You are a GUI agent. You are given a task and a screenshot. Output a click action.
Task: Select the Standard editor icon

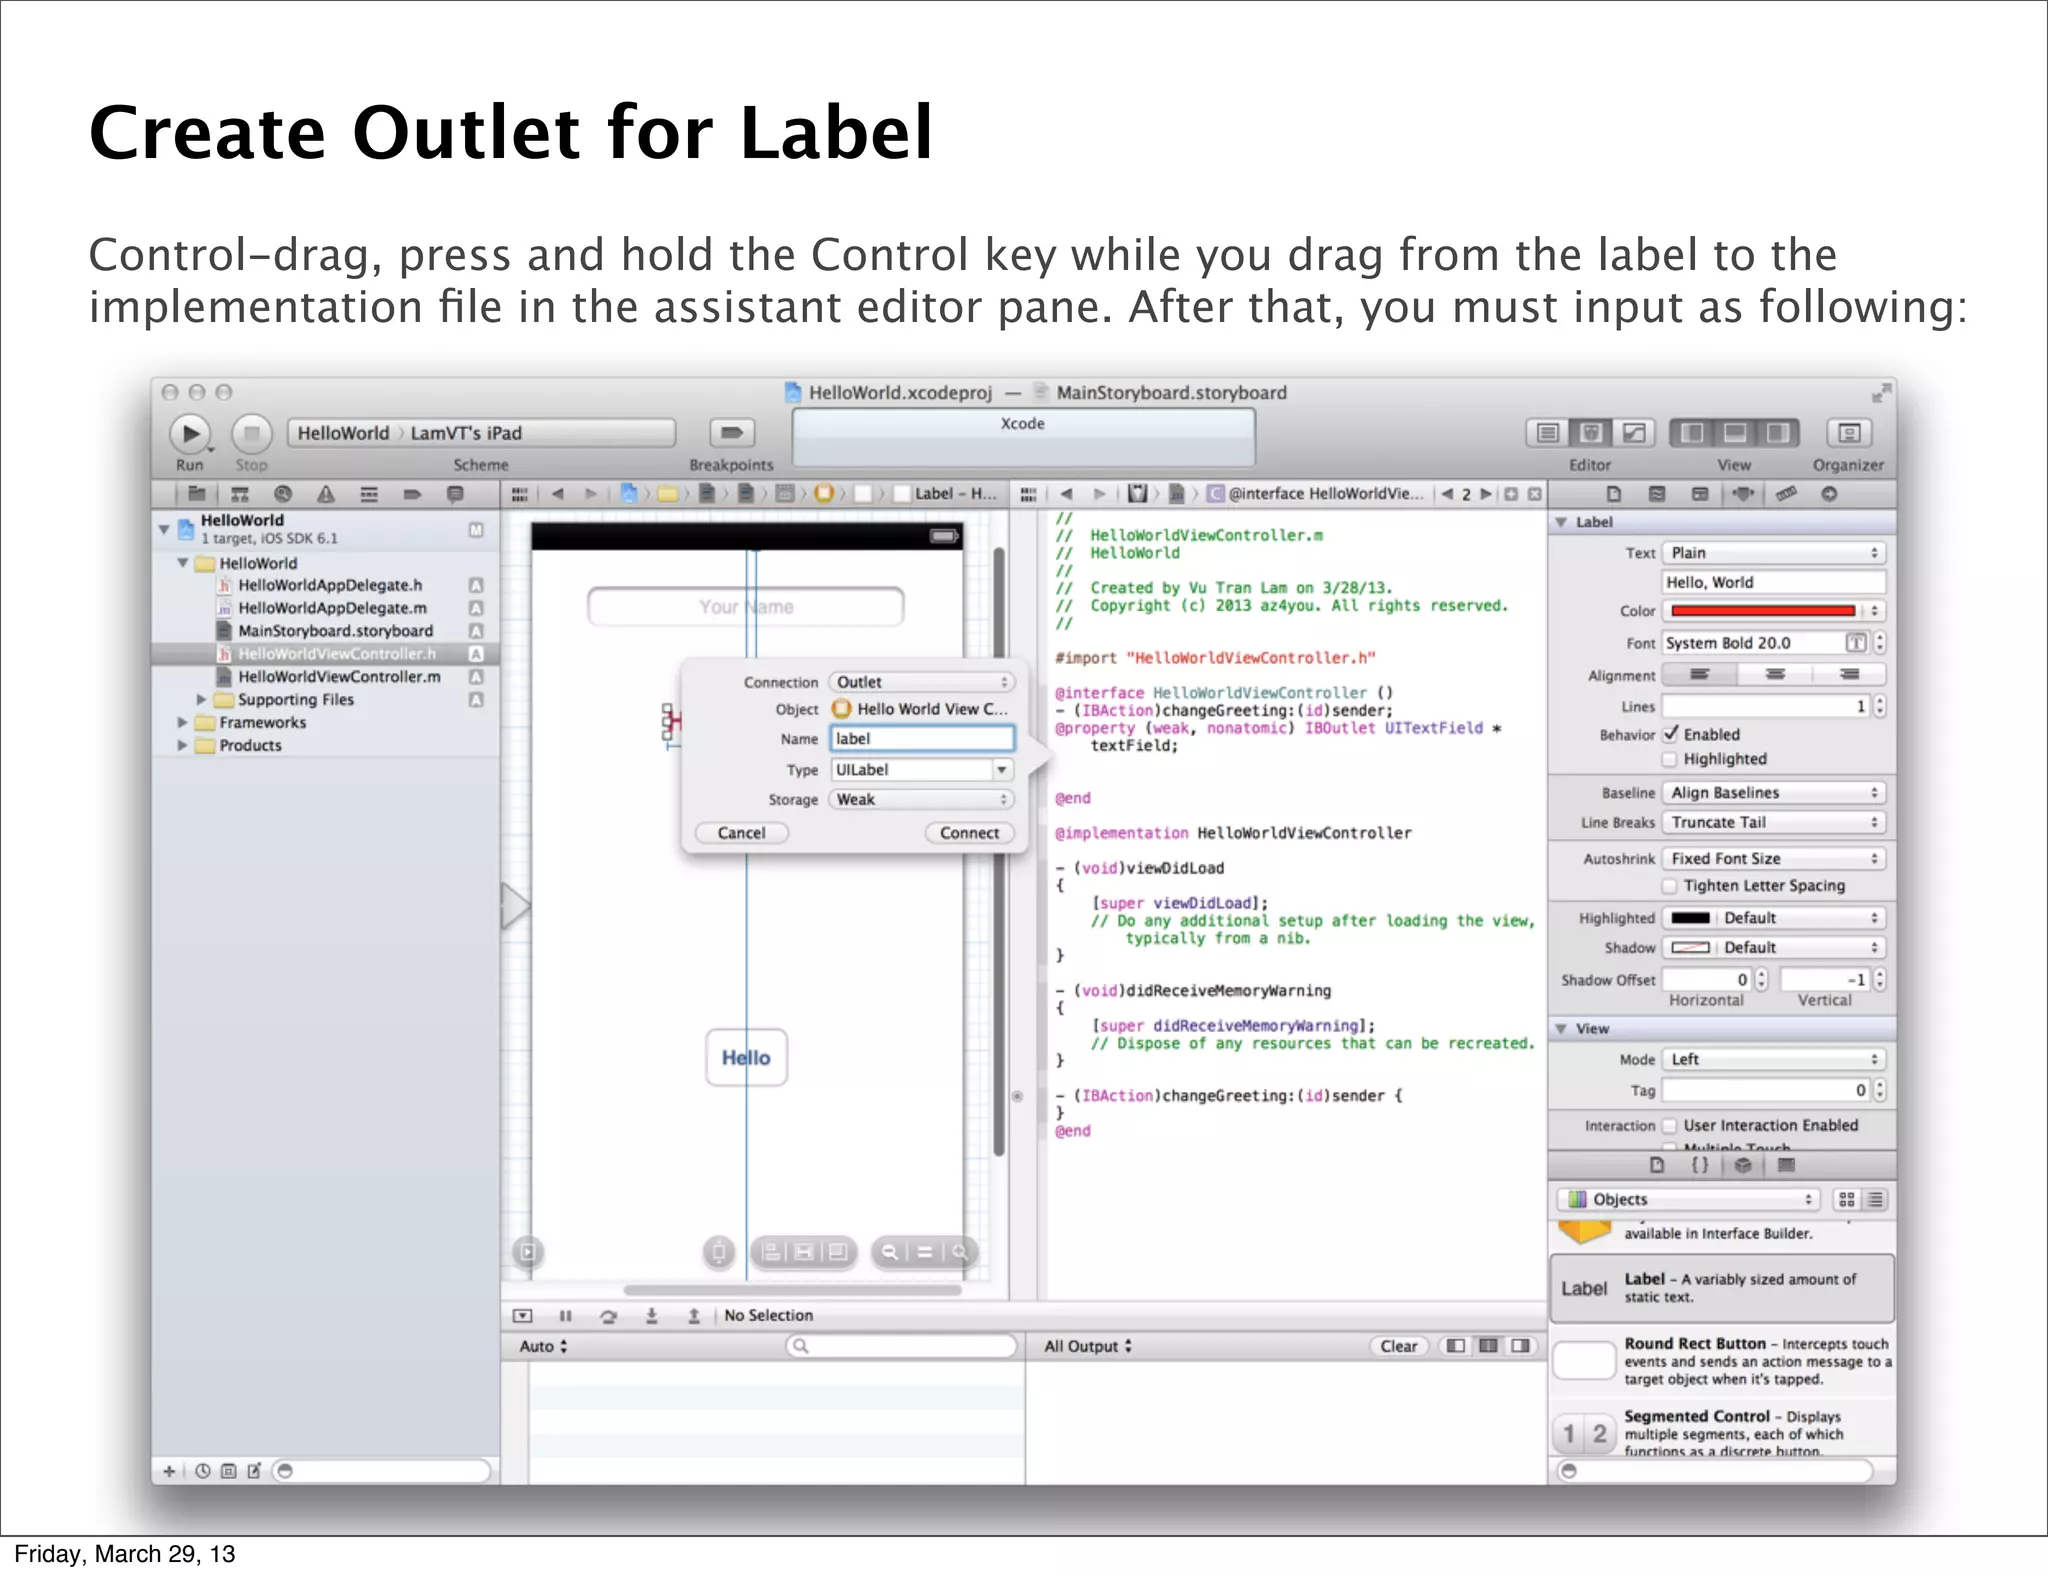click(x=1547, y=433)
